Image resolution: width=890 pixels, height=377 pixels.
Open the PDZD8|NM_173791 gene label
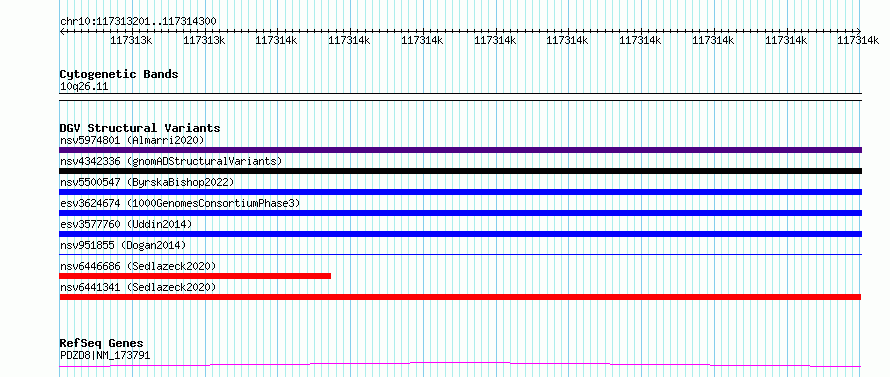pos(105,356)
